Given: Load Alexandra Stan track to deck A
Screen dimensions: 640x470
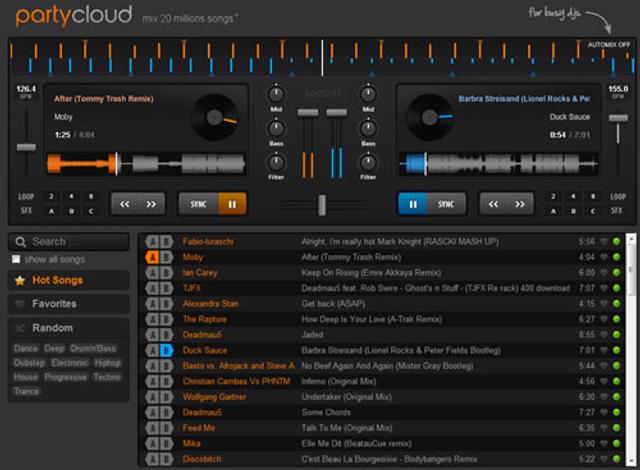Looking at the screenshot, I should tap(153, 304).
